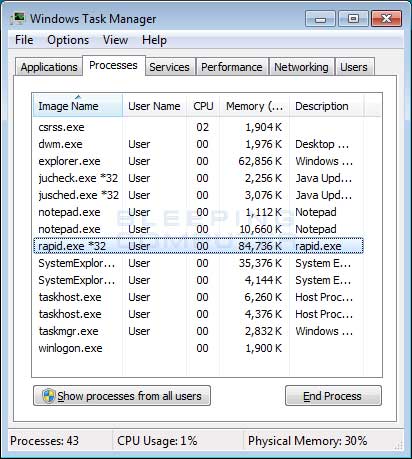The height and width of the screenshot is (459, 412).
Task: Click Show processes from all users
Action: [x=122, y=396]
